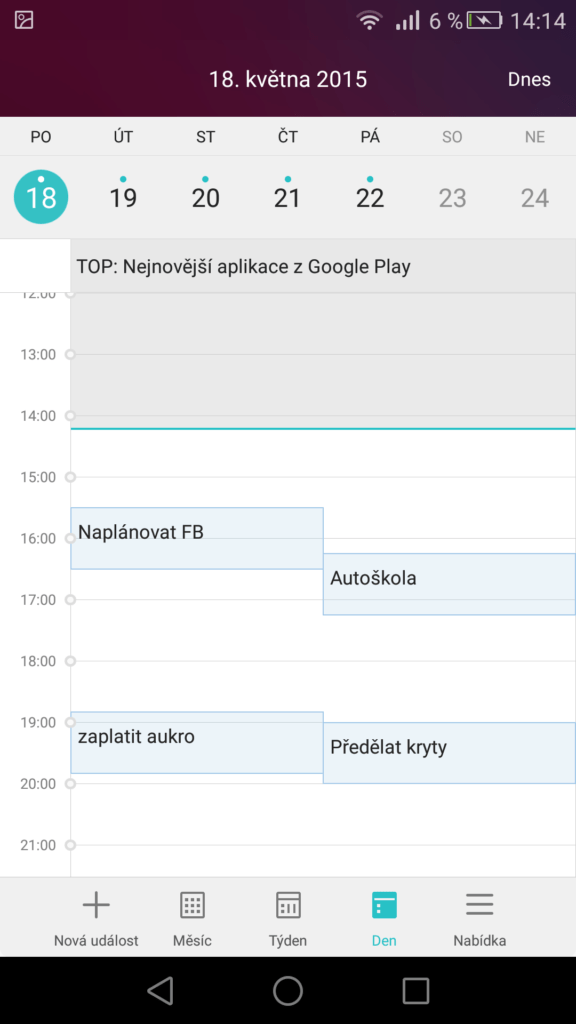Image resolution: width=576 pixels, height=1024 pixels.
Task: Open the Autoškola event
Action: [449, 584]
